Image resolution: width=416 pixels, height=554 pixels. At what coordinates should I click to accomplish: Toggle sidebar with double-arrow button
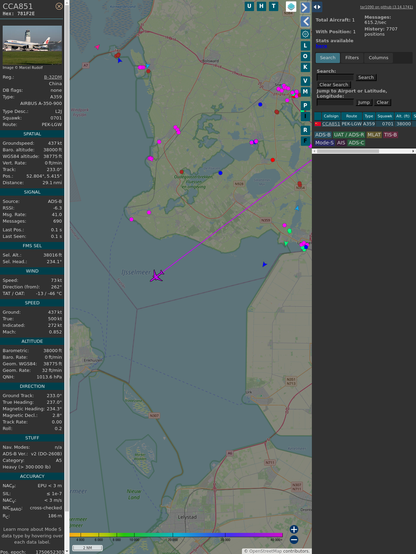tap(317, 7)
